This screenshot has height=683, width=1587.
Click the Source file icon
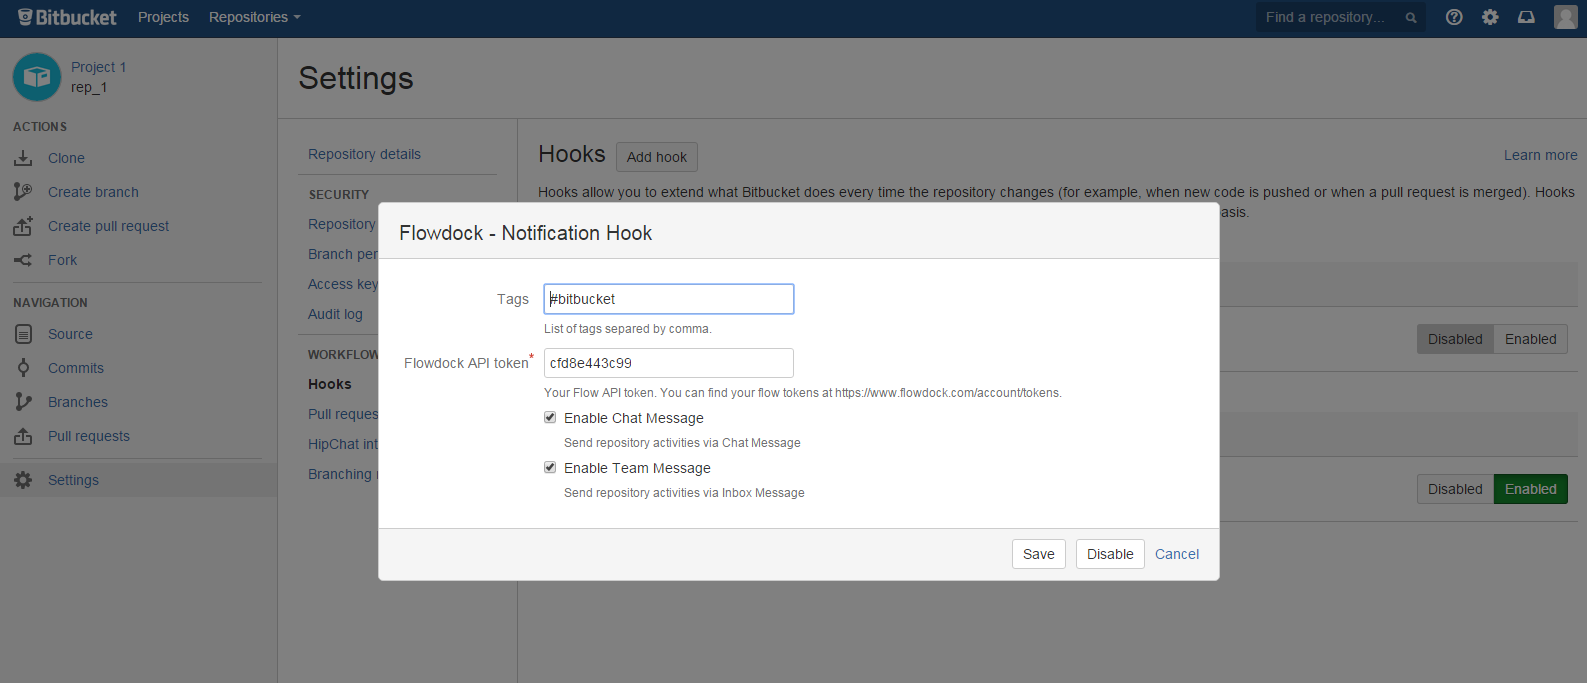point(23,334)
